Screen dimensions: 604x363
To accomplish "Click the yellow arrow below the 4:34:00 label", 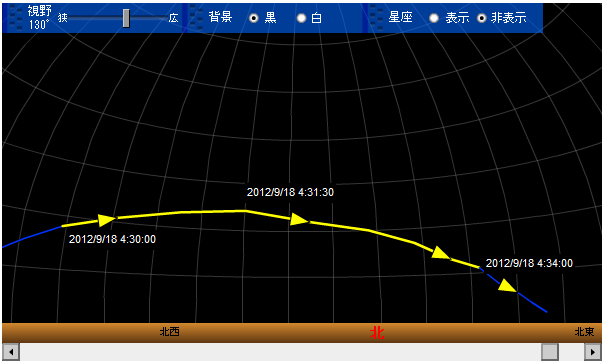I will pyautogui.click(x=507, y=286).
